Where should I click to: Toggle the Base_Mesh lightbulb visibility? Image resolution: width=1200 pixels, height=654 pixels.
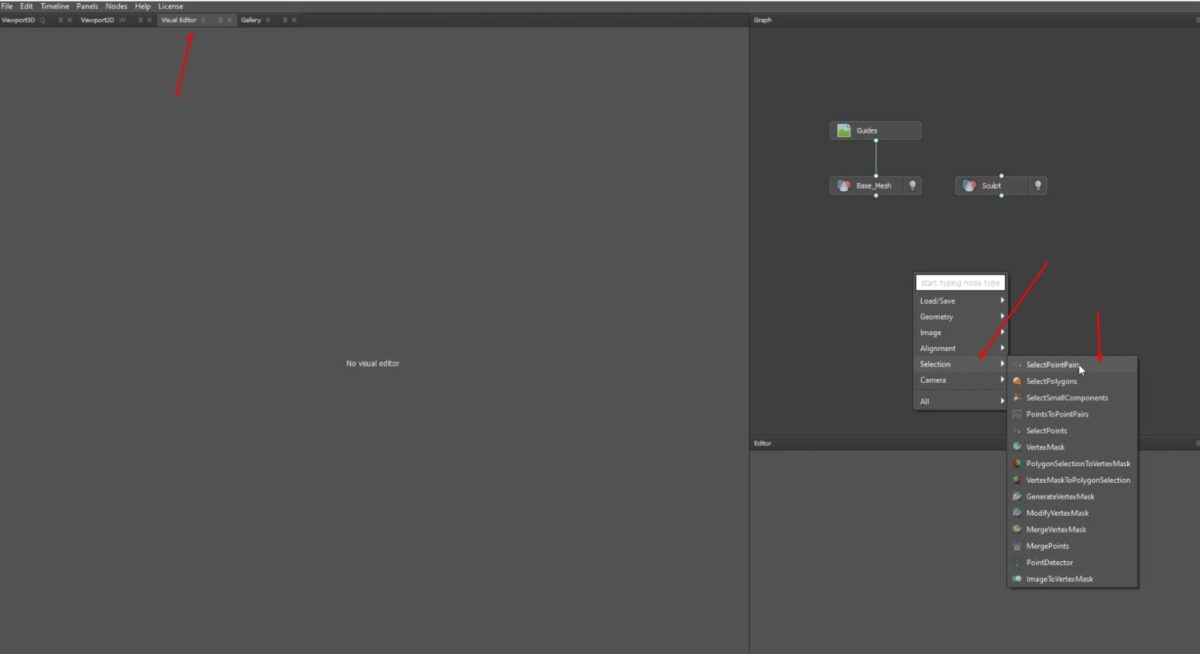coord(912,185)
